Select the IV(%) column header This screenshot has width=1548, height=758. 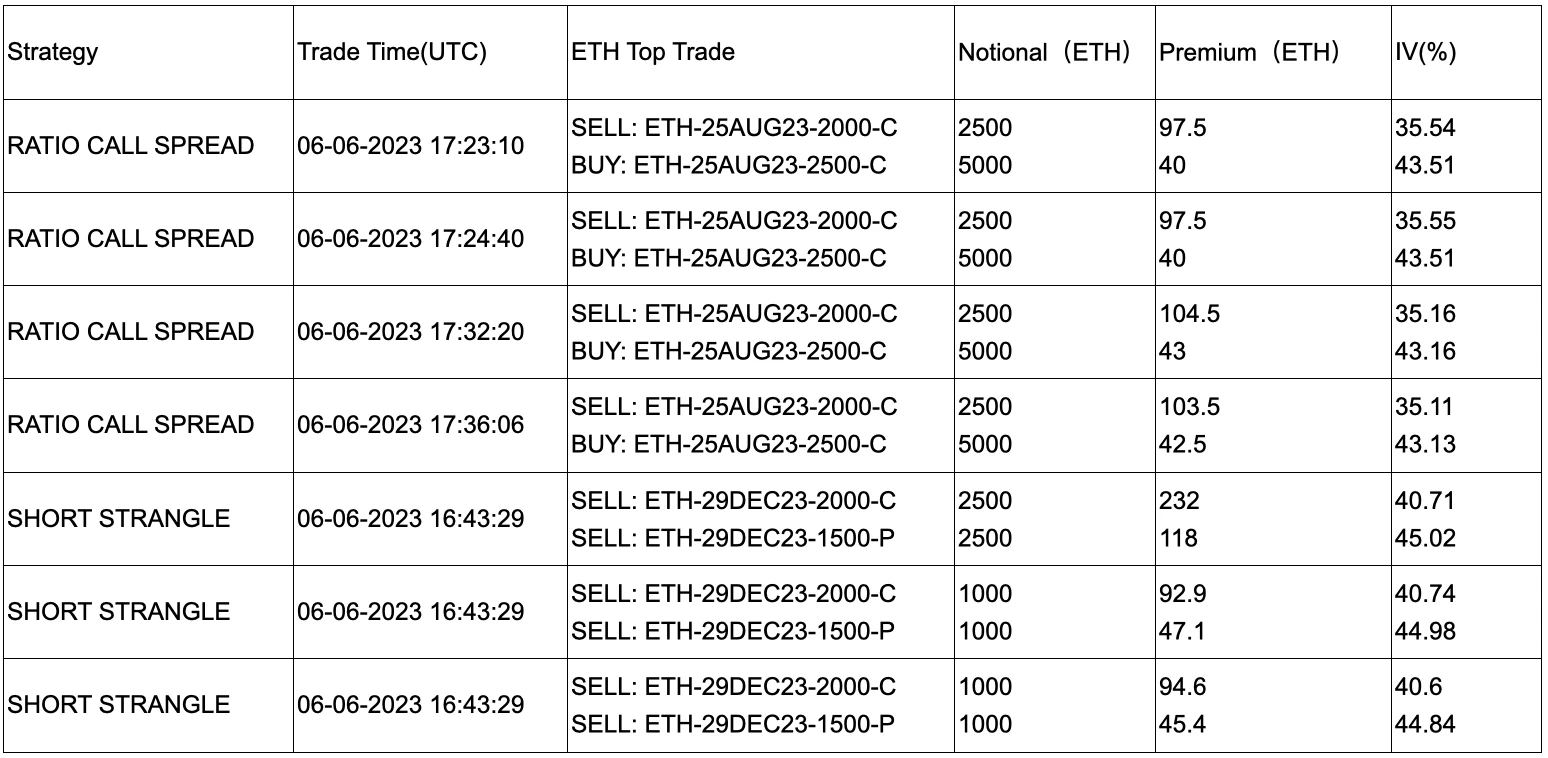(1425, 53)
